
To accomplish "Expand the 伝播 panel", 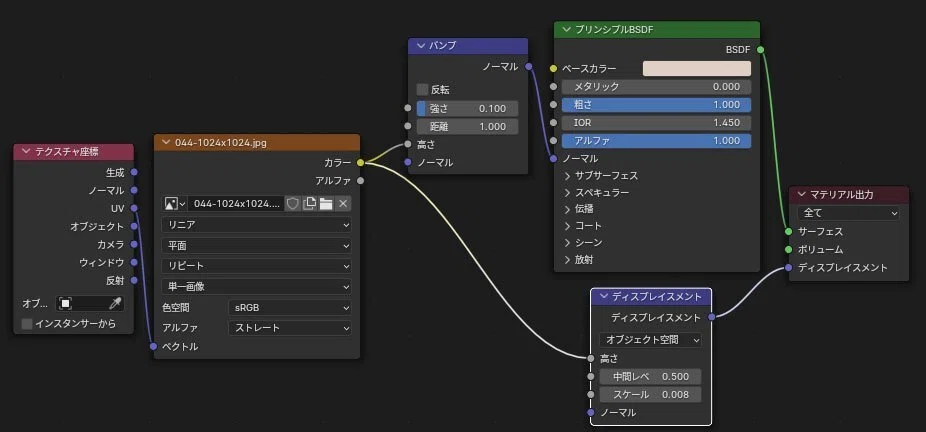I will (568, 209).
